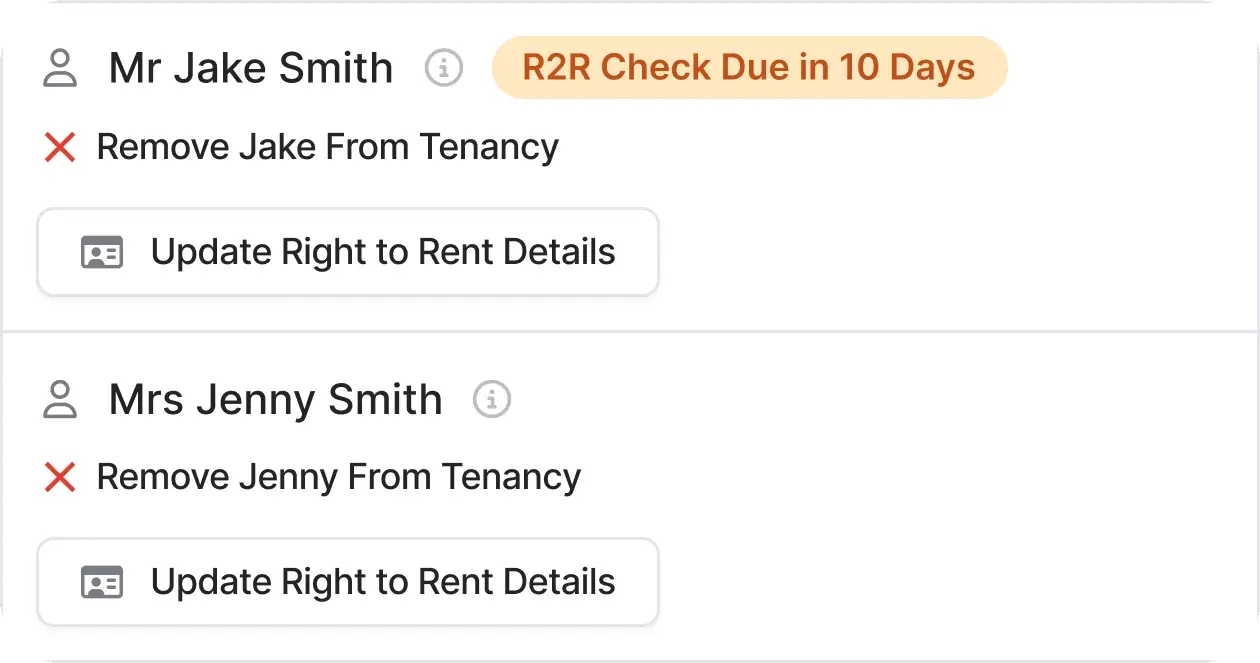The width and height of the screenshot is (1260, 663).
Task: Click Update Right to Rent Details for Jake
Action: tap(348, 252)
